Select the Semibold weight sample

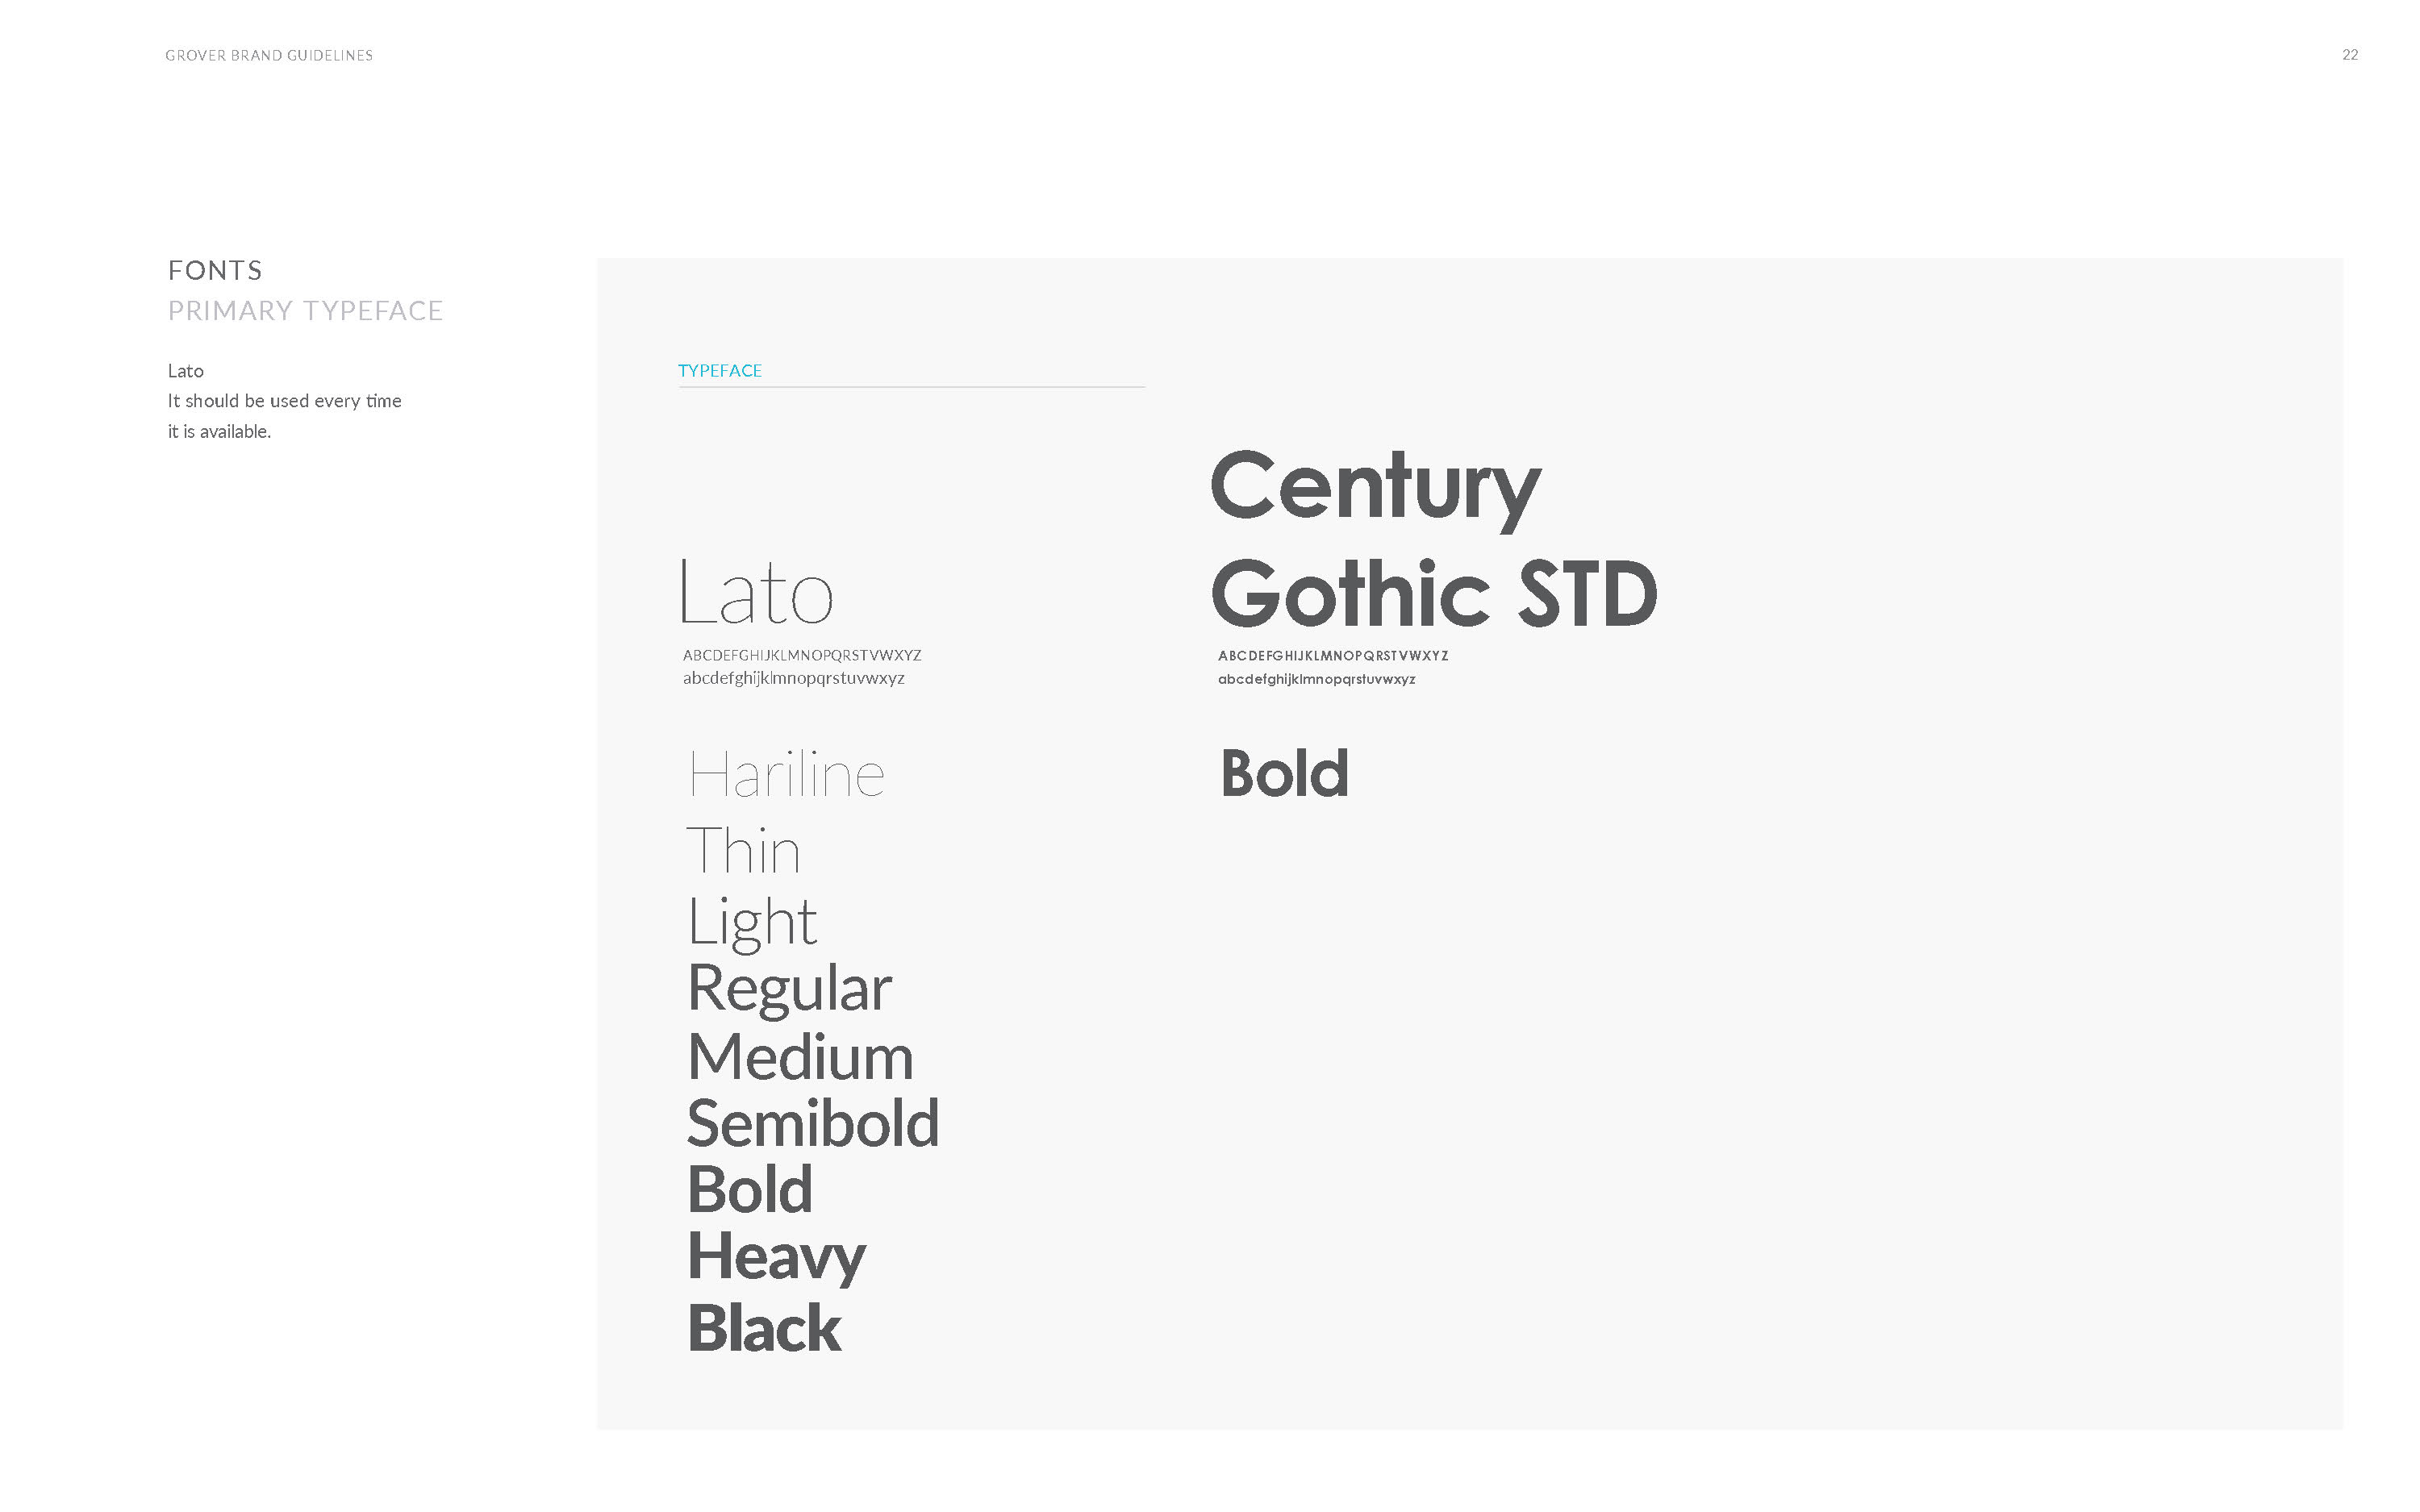coord(813,1123)
